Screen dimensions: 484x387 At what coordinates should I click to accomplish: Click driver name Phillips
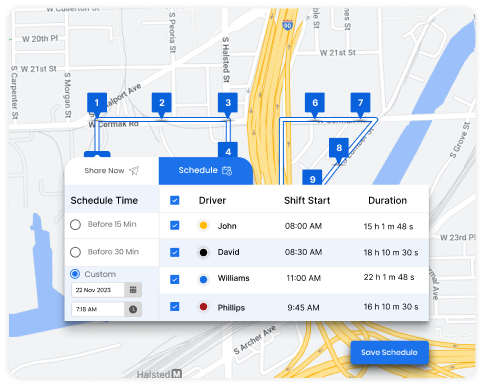pyautogui.click(x=231, y=308)
